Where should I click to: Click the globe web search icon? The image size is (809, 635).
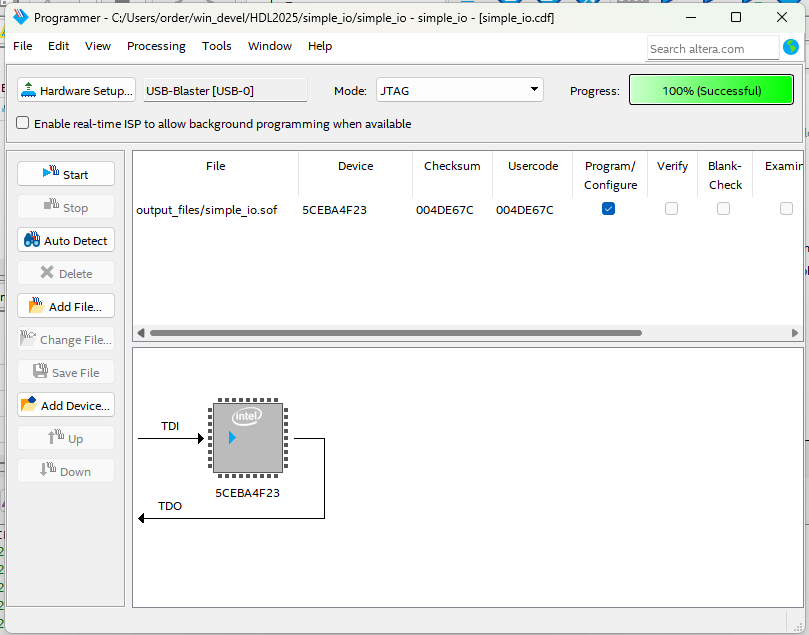point(791,47)
